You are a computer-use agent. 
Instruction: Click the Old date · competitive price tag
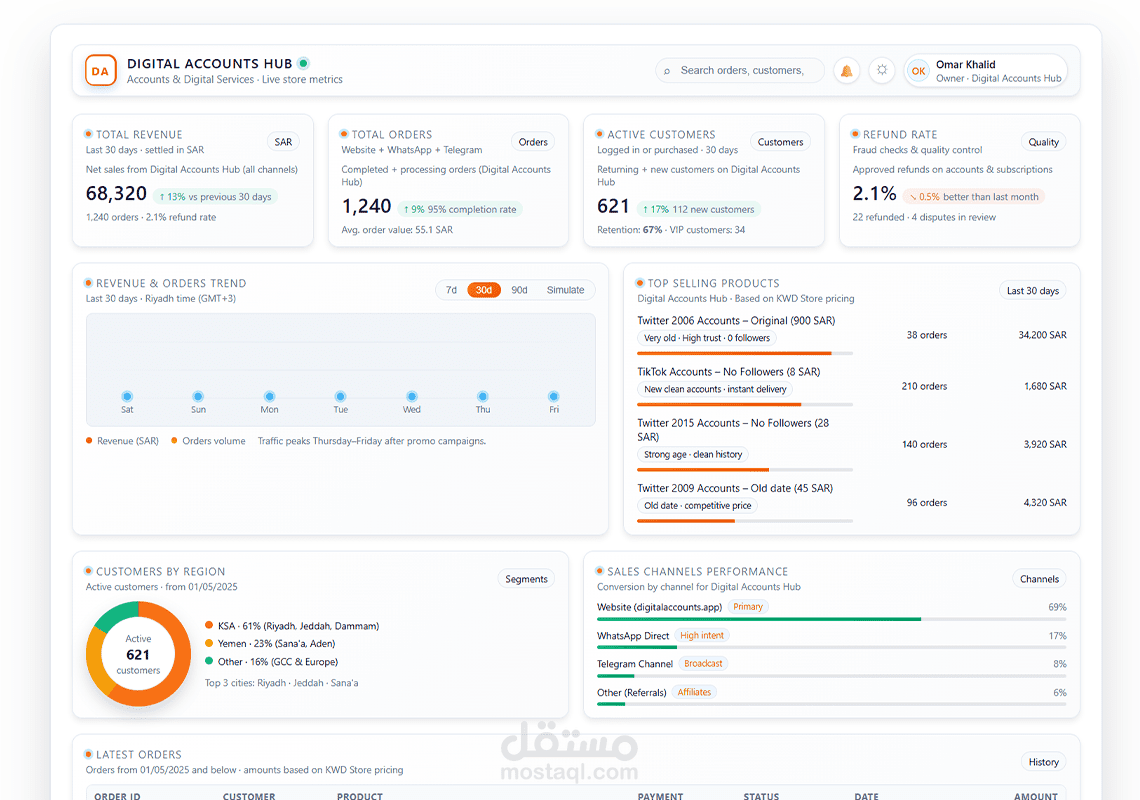pos(697,505)
